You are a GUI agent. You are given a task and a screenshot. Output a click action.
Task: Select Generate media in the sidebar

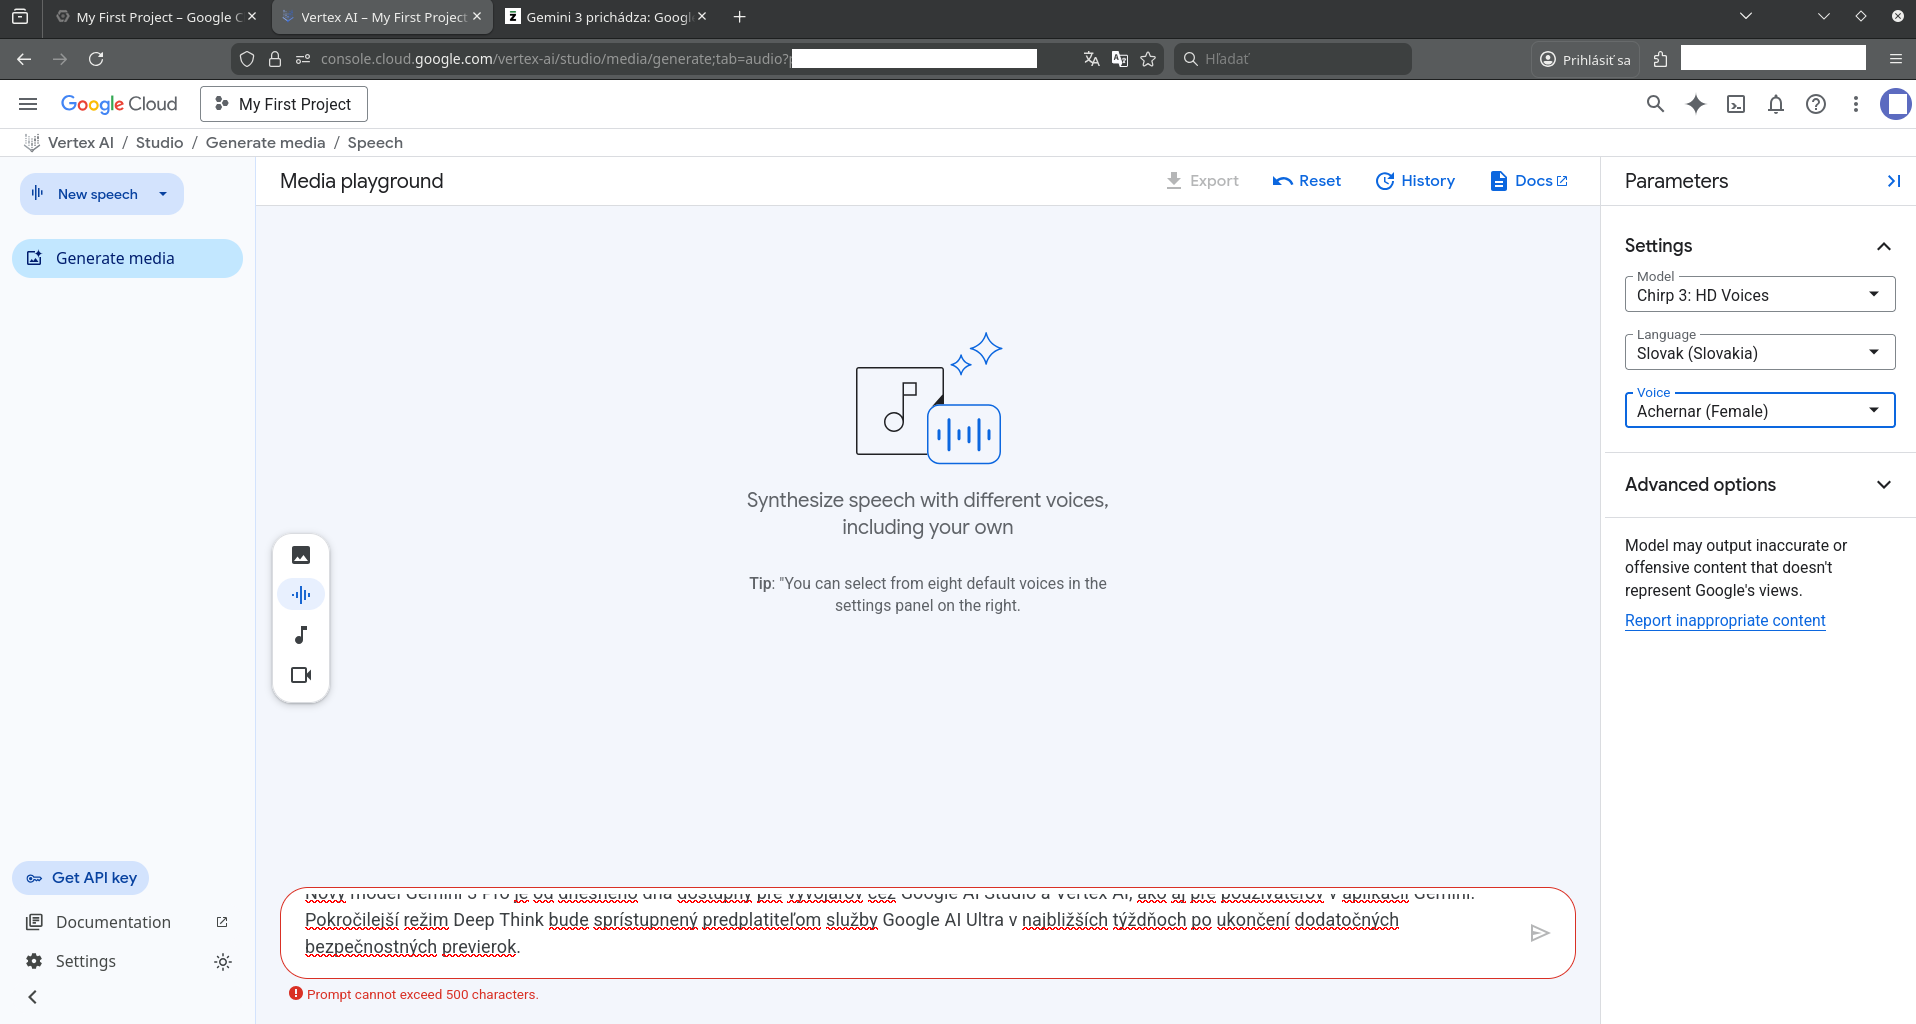(x=127, y=258)
